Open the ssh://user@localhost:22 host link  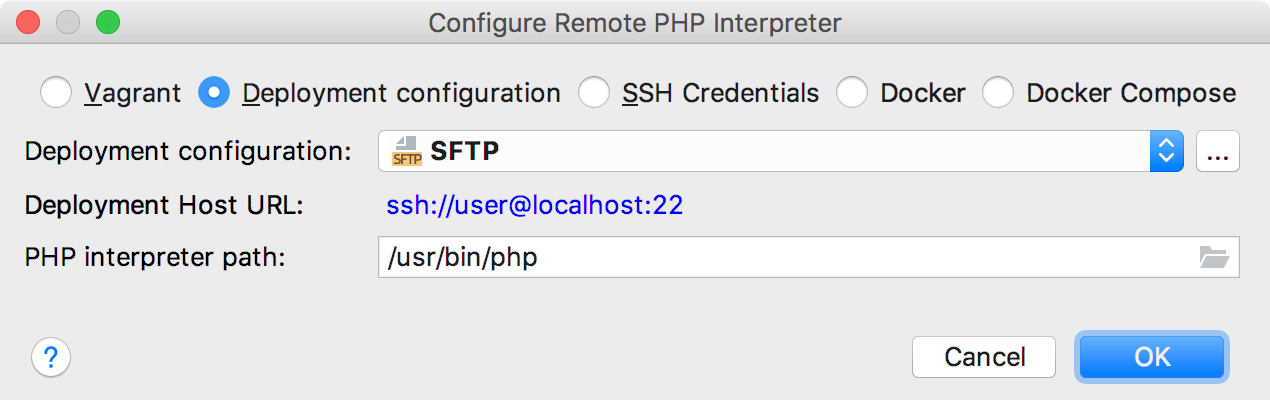coord(534,206)
